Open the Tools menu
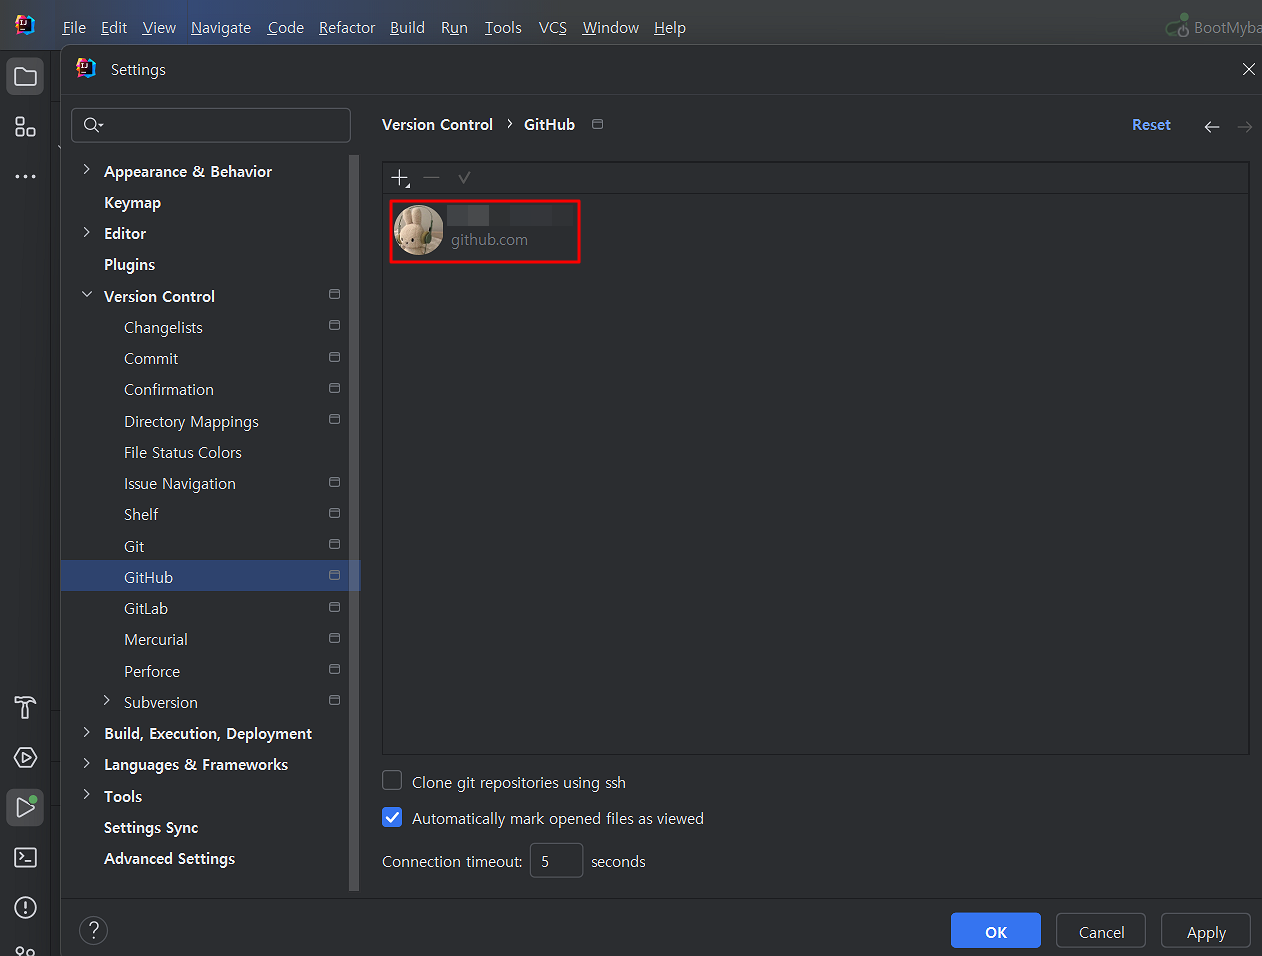Image resolution: width=1262 pixels, height=956 pixels. pyautogui.click(x=503, y=28)
